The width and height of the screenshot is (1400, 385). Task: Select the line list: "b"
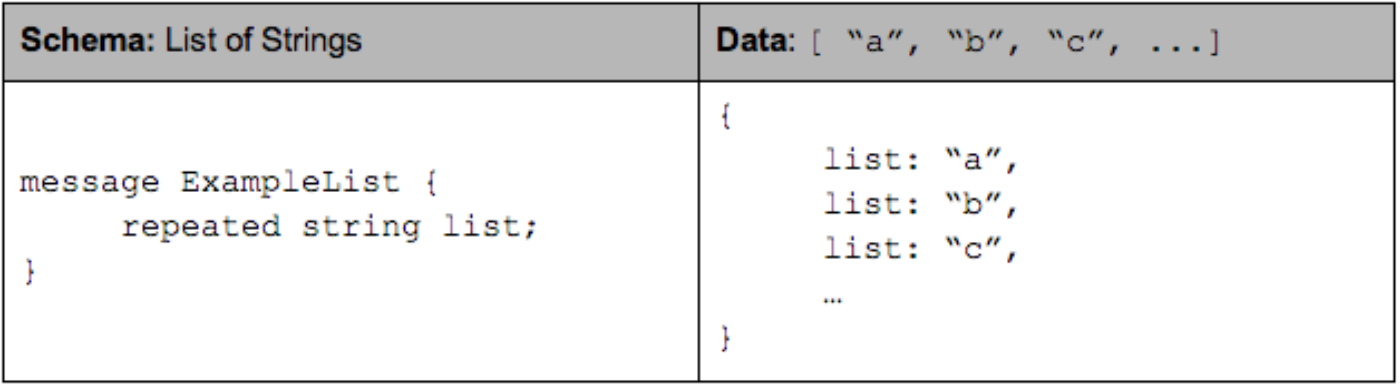[x=920, y=205]
